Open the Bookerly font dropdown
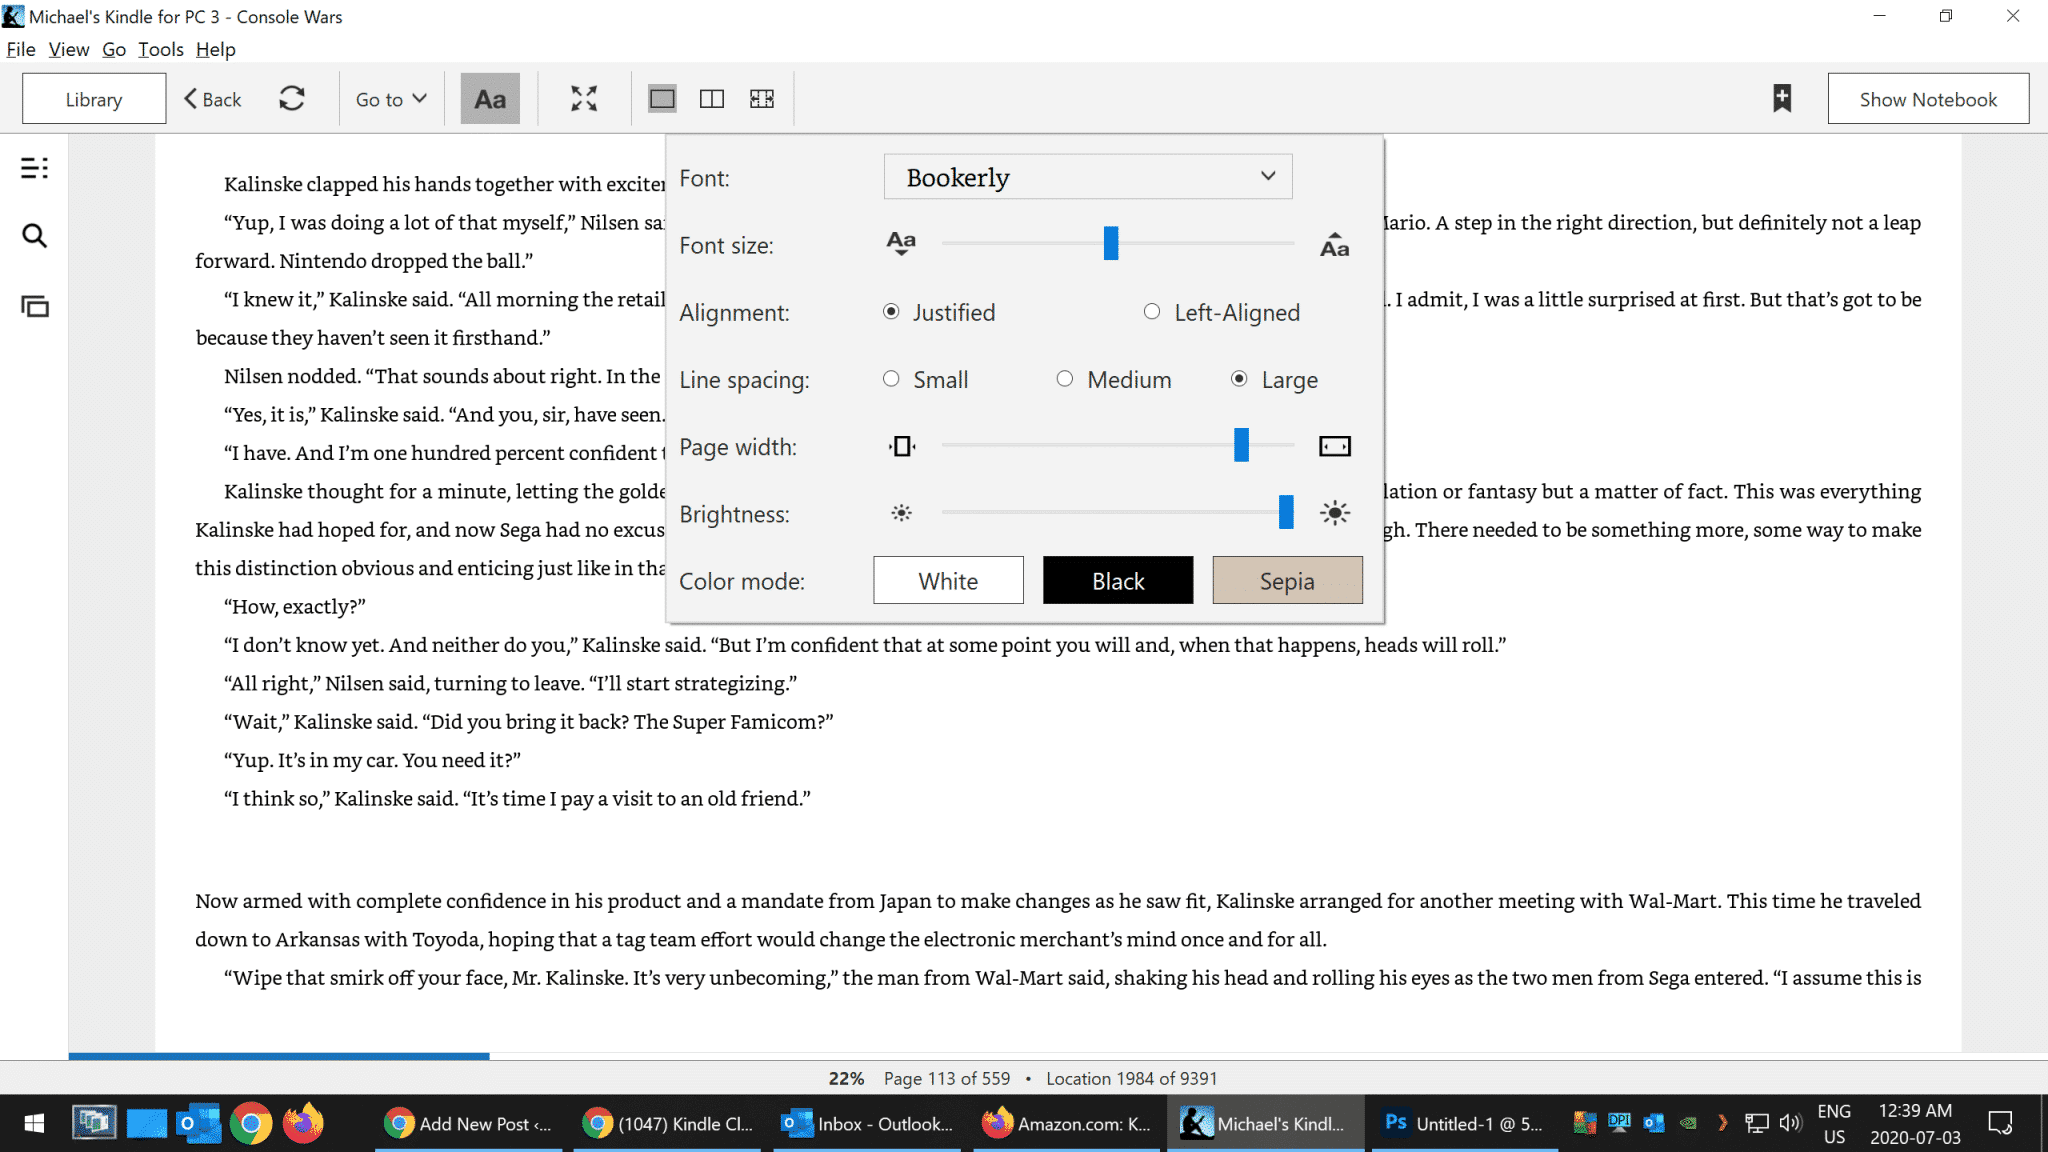Screen dimensions: 2048x1152 point(1088,177)
